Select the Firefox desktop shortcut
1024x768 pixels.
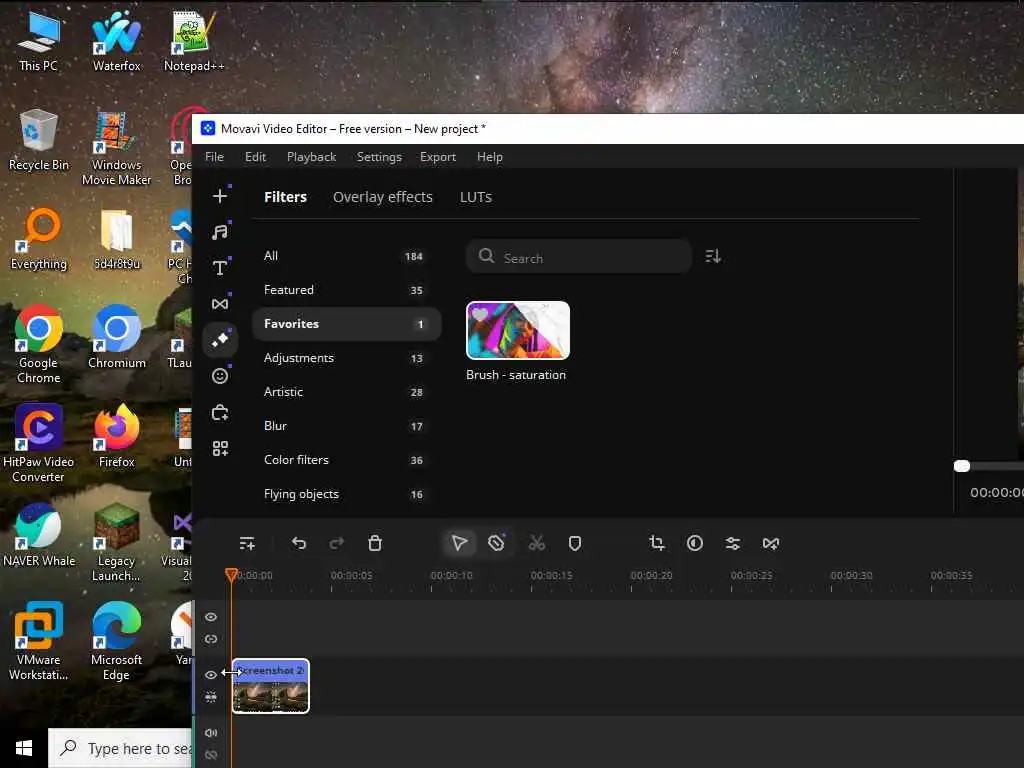116,436
